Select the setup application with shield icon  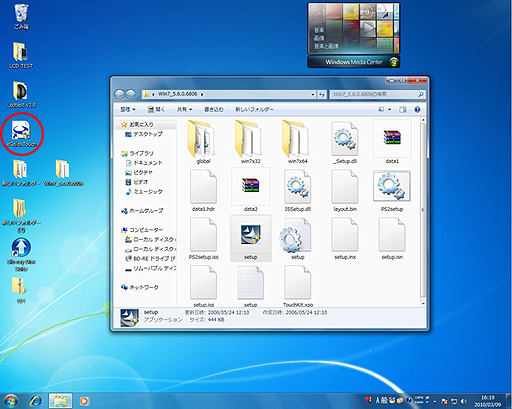pyautogui.click(x=250, y=238)
